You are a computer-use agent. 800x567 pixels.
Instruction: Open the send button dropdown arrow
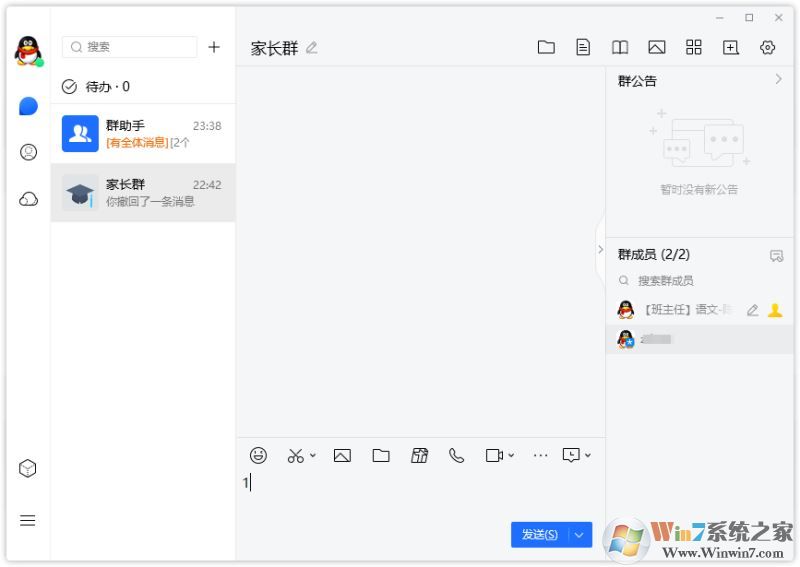[580, 535]
